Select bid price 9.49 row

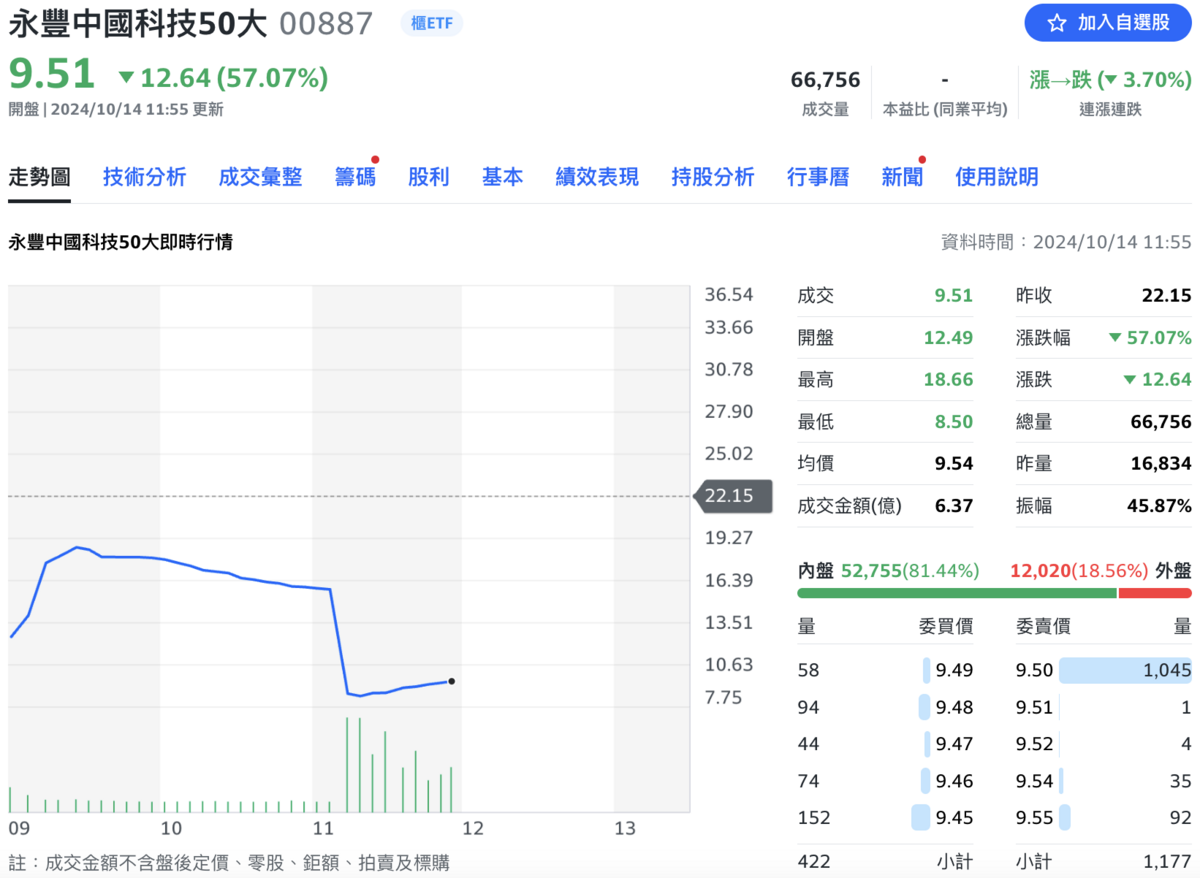pos(885,670)
